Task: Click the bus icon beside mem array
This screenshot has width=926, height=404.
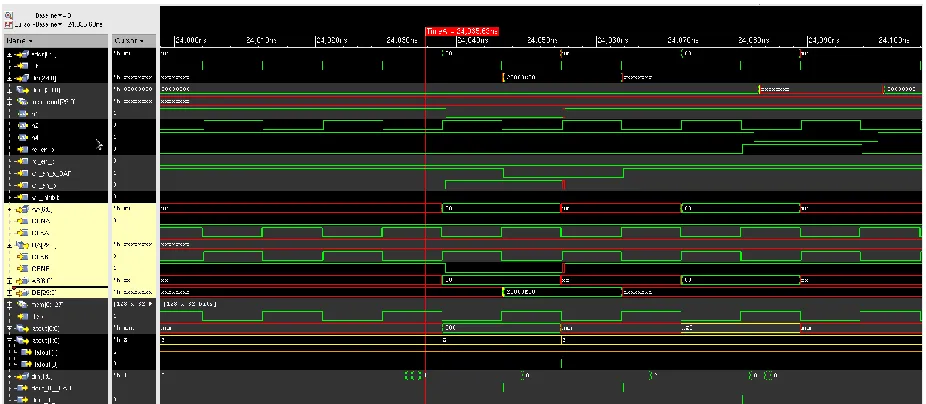Action: pos(22,304)
